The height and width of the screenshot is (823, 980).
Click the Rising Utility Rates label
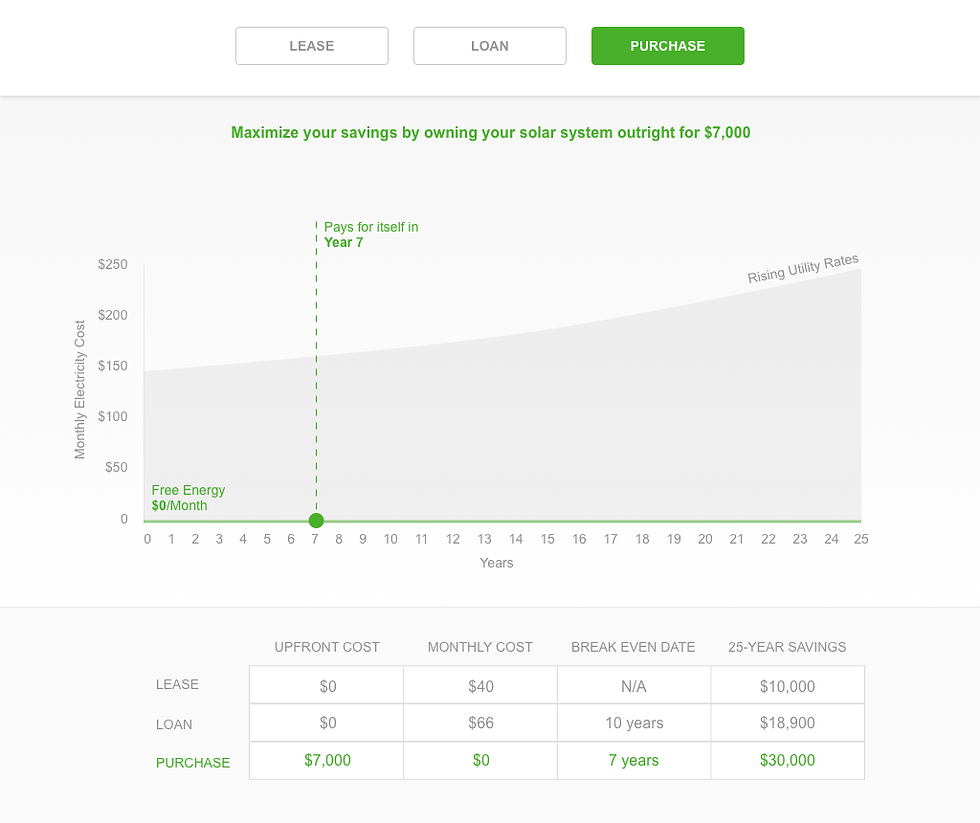click(x=803, y=269)
